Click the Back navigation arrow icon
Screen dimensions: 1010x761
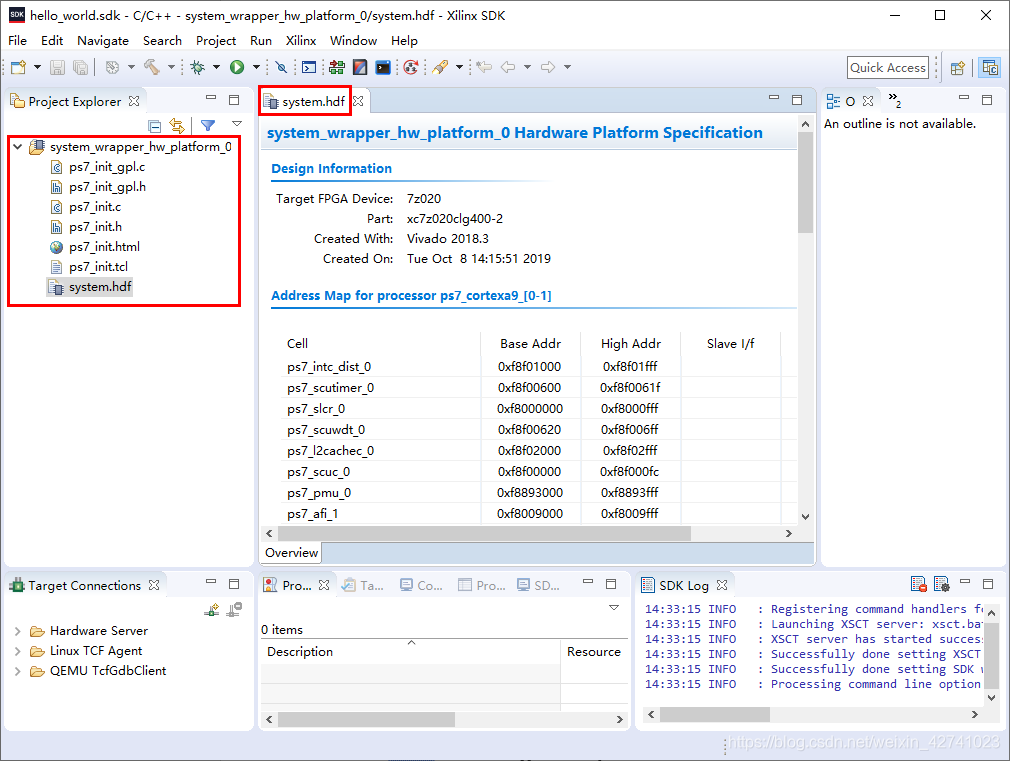[508, 67]
